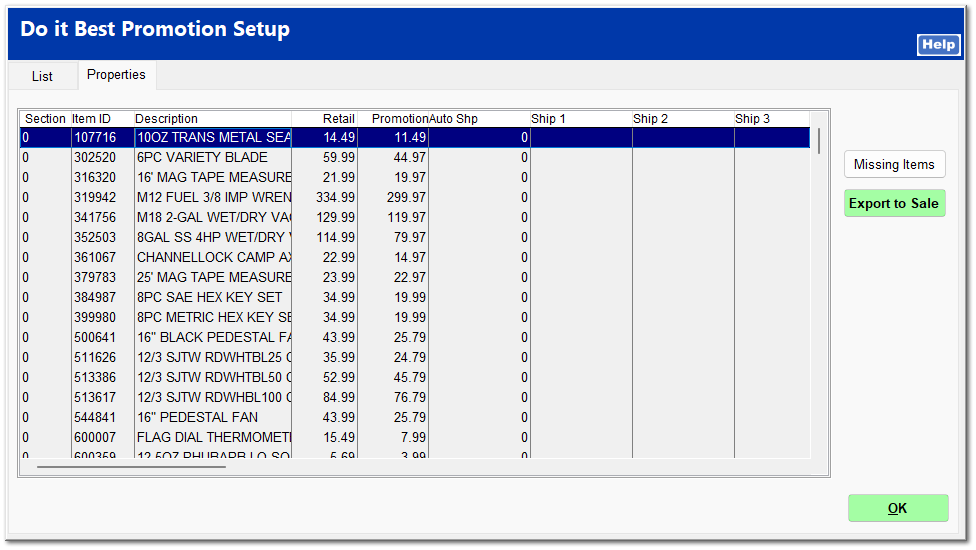The width and height of the screenshot is (976, 550).
Task: Click the Retail column header
Action: pyautogui.click(x=324, y=119)
